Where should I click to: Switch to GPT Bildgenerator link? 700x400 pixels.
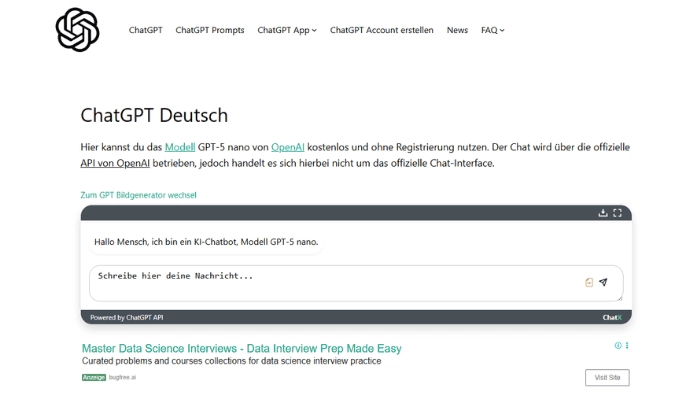(x=138, y=195)
